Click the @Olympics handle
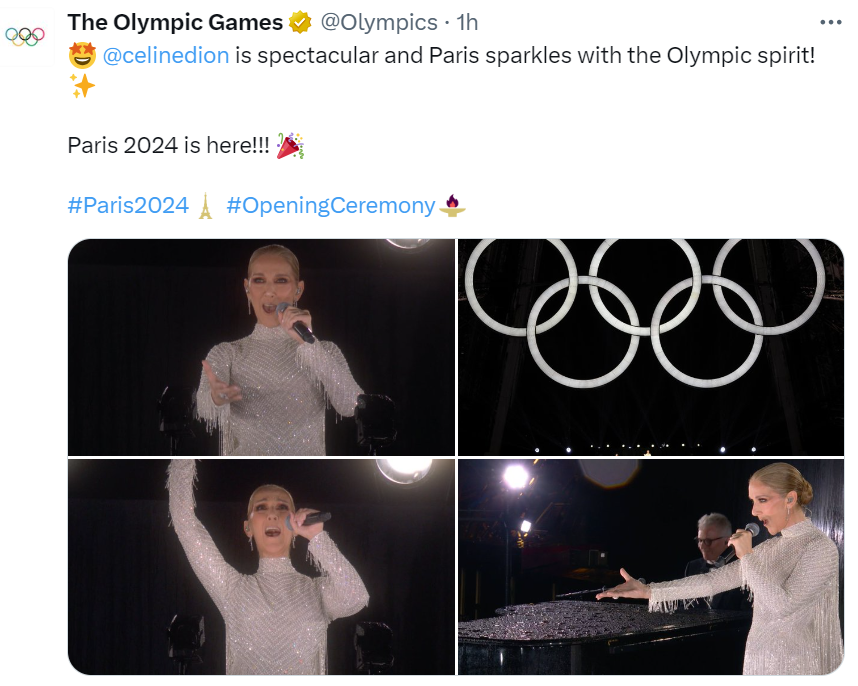Image resolution: width=858 pixels, height=686 pixels. 379,22
